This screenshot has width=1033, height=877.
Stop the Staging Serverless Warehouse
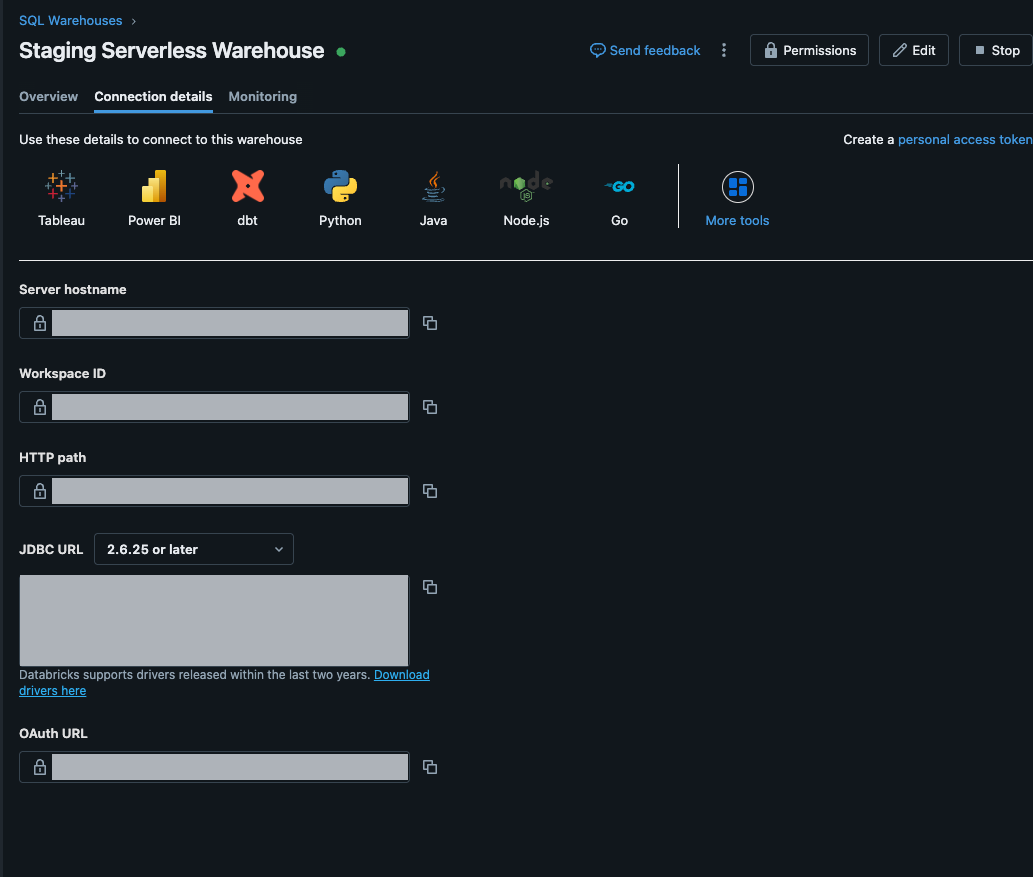[997, 50]
